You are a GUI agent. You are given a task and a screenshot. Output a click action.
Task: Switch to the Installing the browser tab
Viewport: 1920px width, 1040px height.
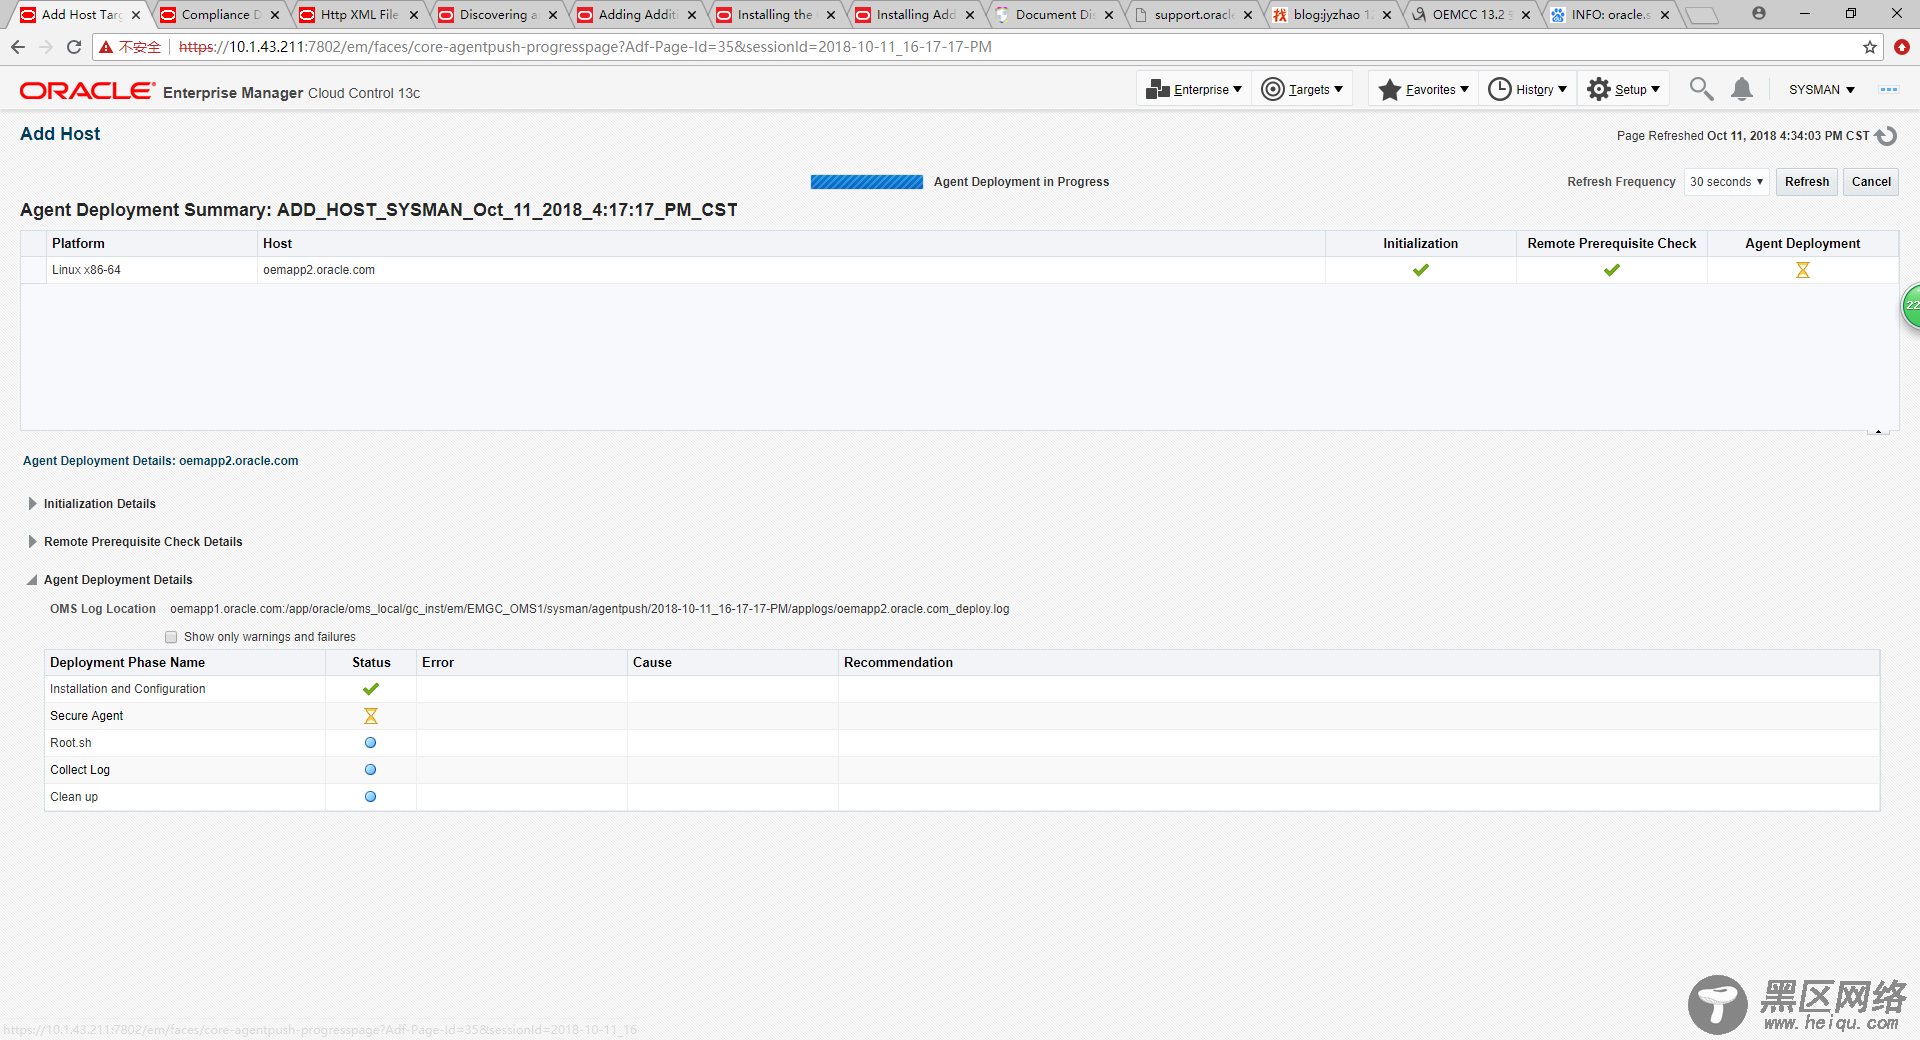[776, 15]
